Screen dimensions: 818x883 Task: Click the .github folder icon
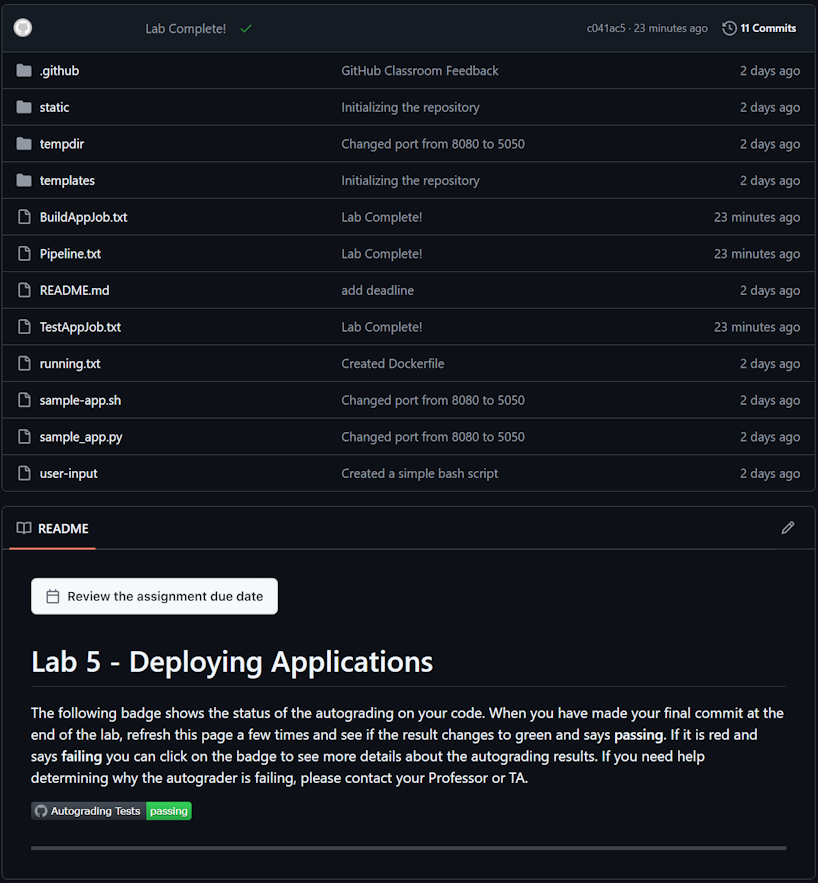[24, 71]
